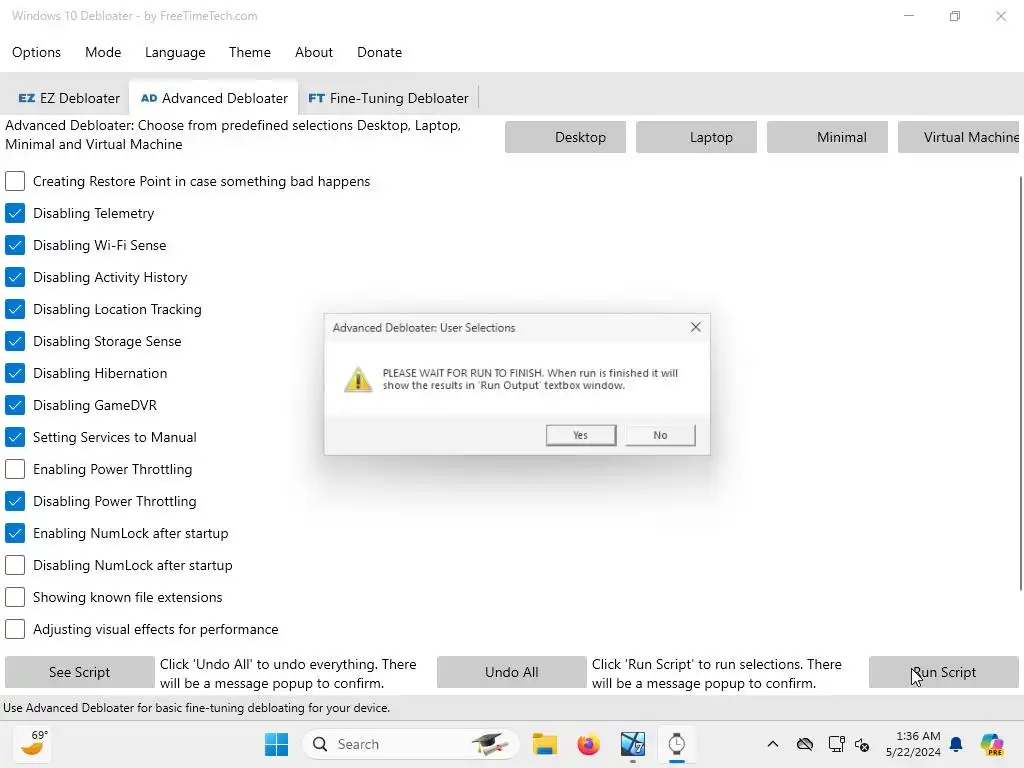Uncheck Setting Services to Manual
Viewport: 1024px width, 768px height.
[x=15, y=437]
